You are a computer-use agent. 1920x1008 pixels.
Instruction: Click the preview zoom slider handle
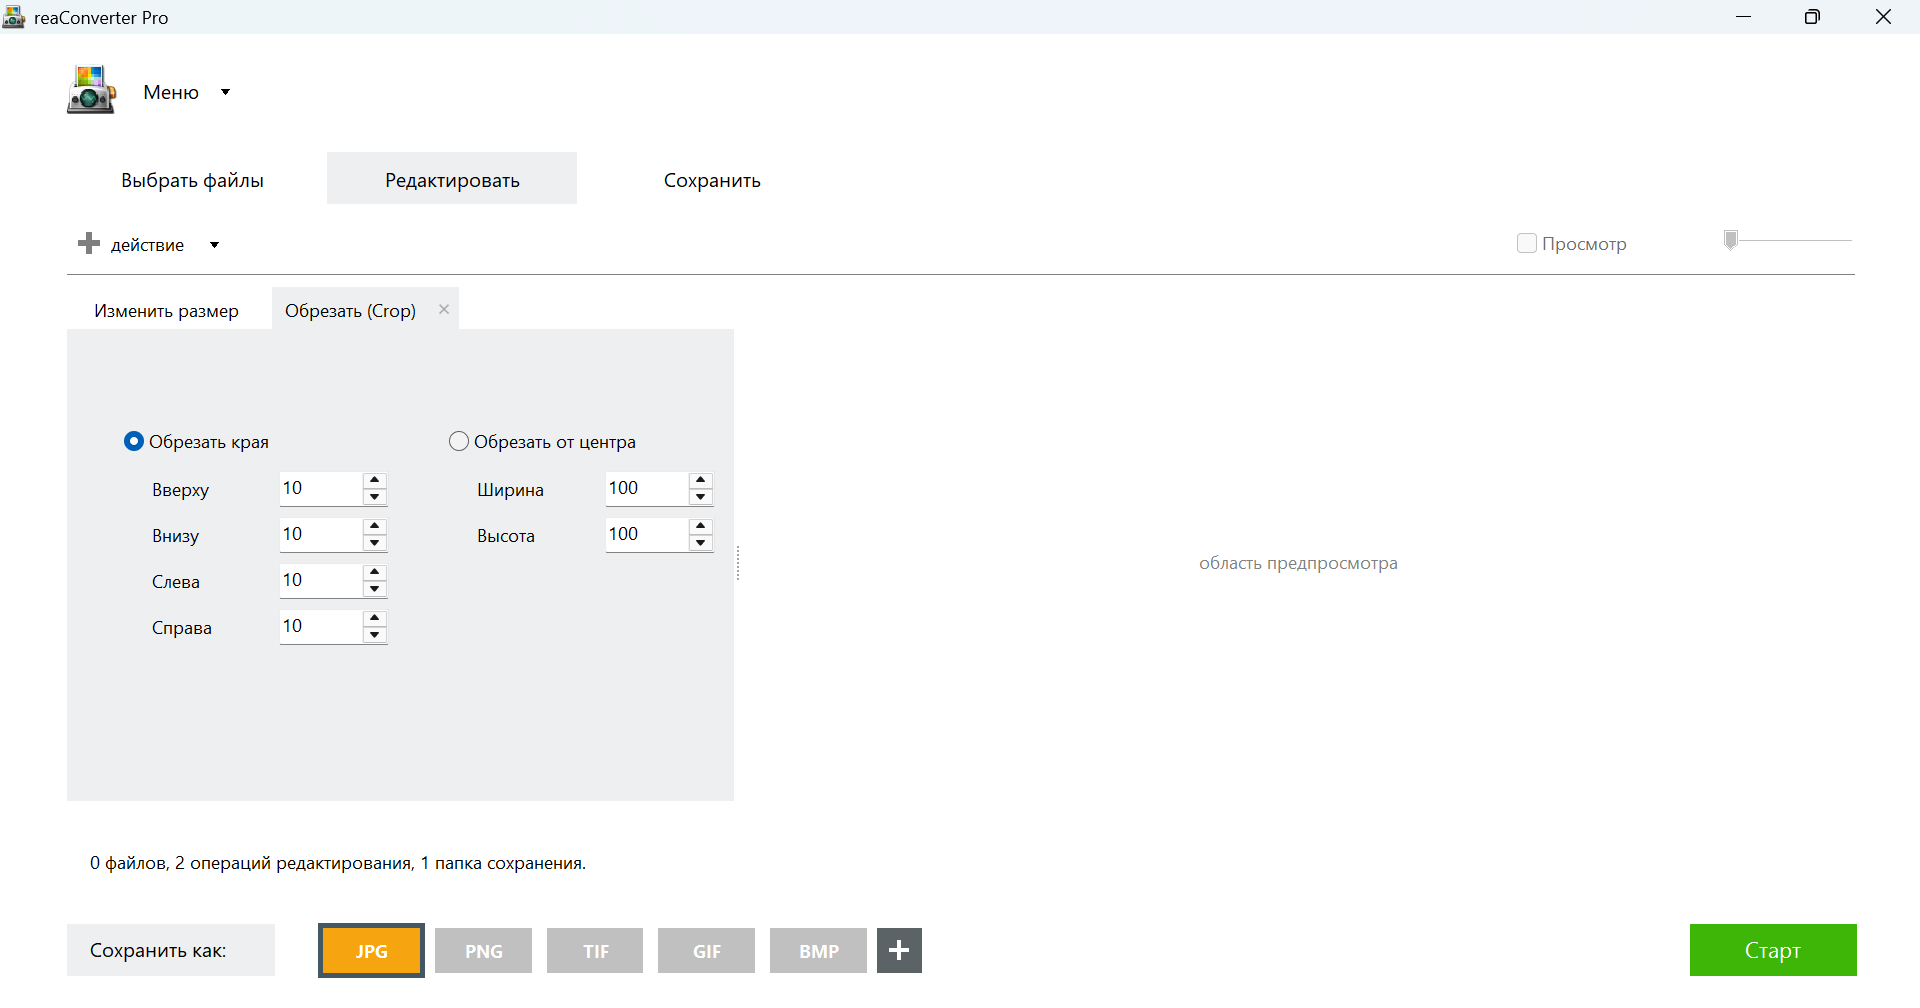1731,240
